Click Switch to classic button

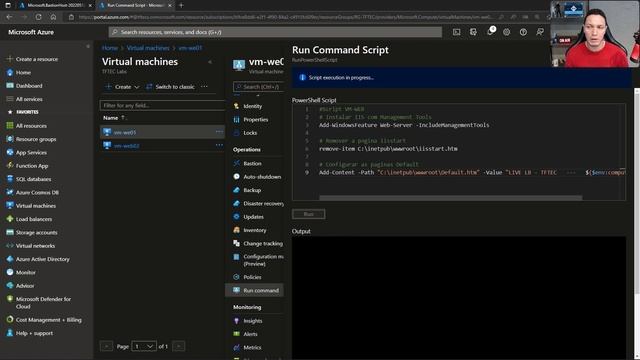pos(170,87)
